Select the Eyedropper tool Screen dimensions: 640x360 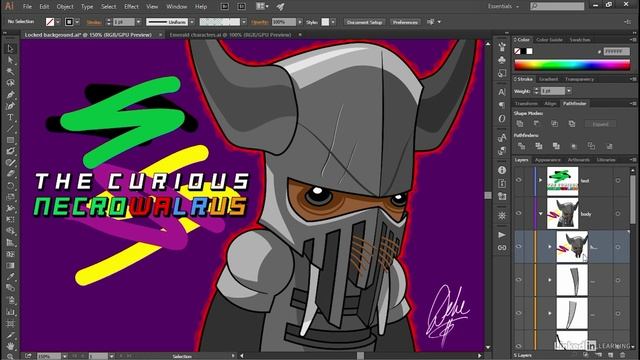point(10,276)
